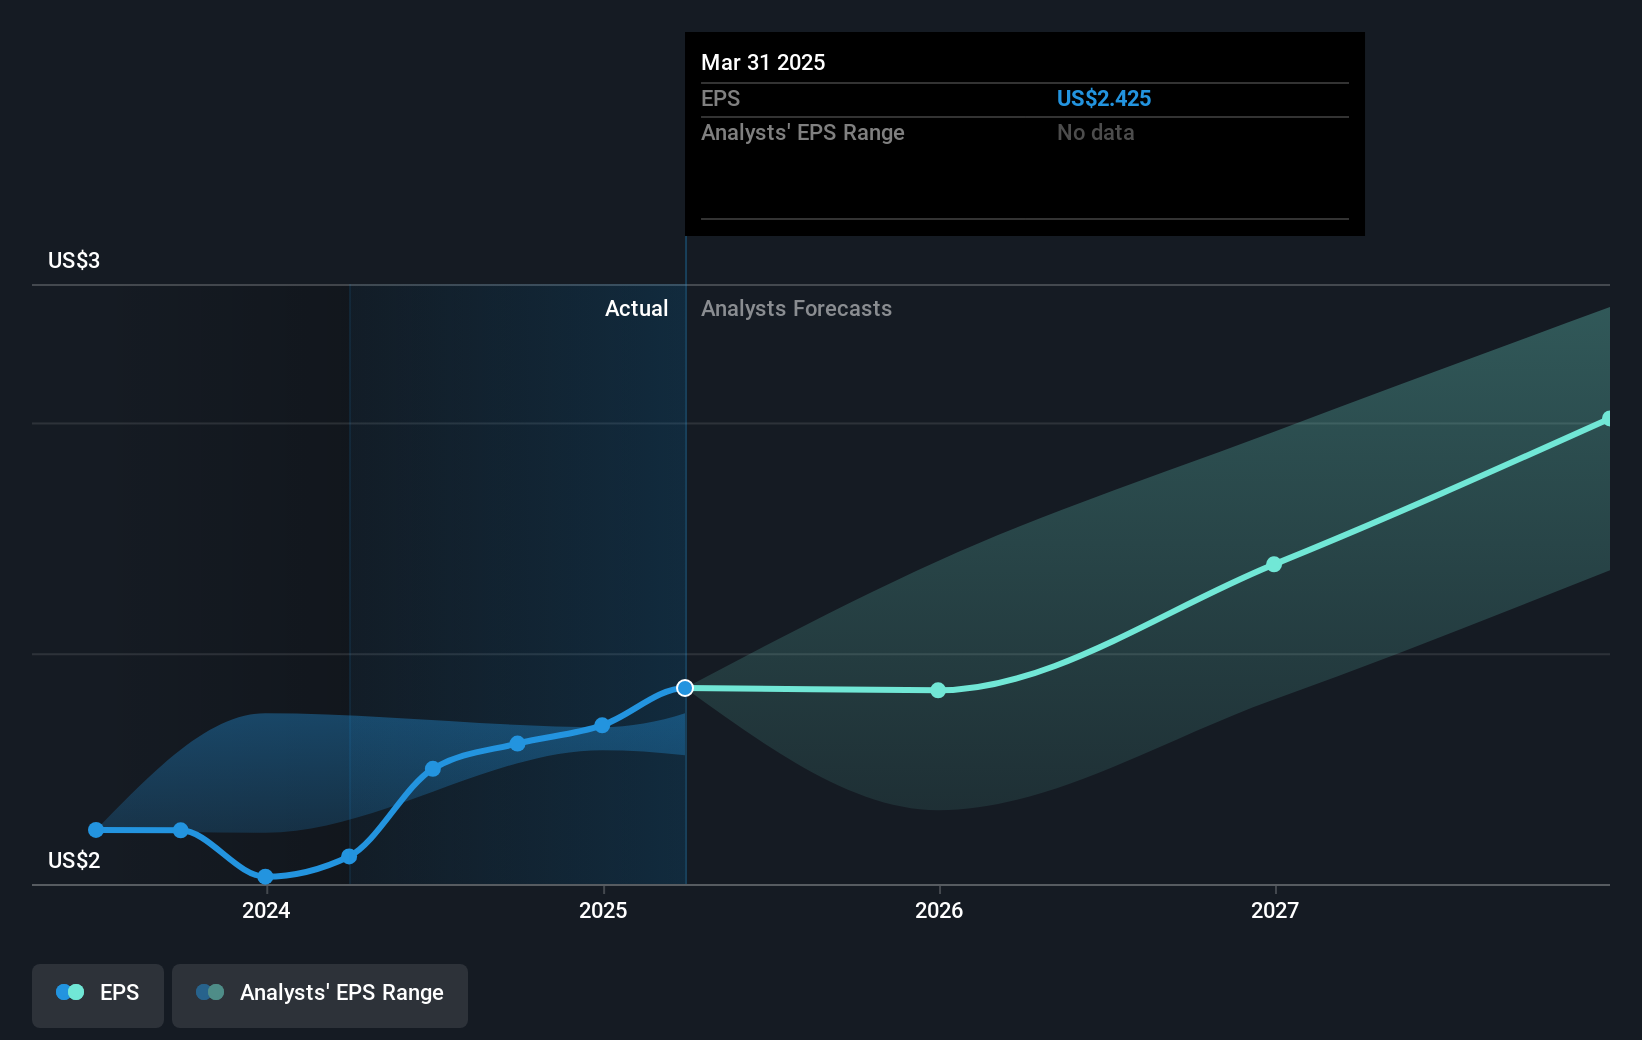This screenshot has height=1040, width=1642.
Task: Click the No data text in tooltip
Action: (x=1095, y=132)
